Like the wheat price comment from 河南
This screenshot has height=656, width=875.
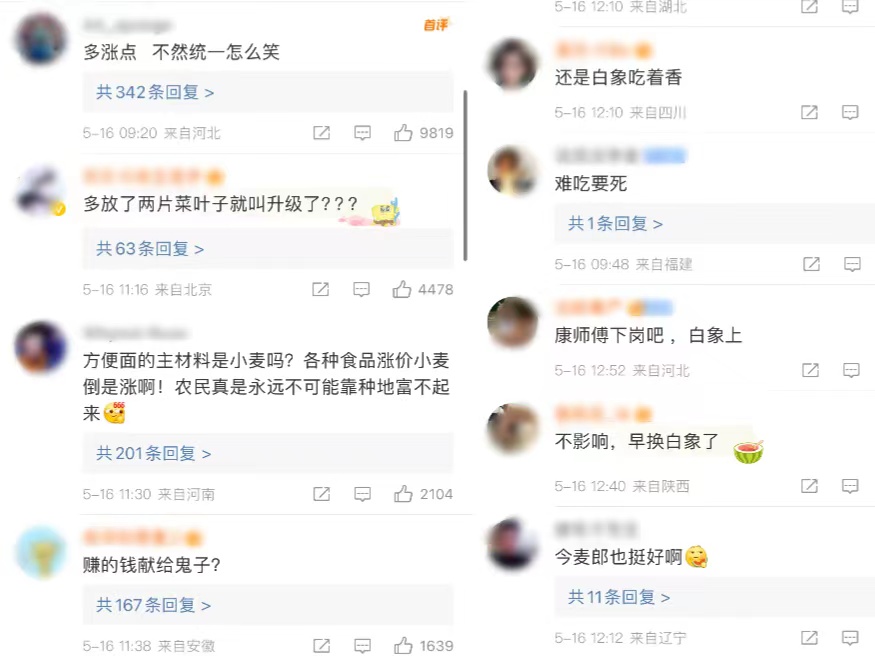(403, 494)
